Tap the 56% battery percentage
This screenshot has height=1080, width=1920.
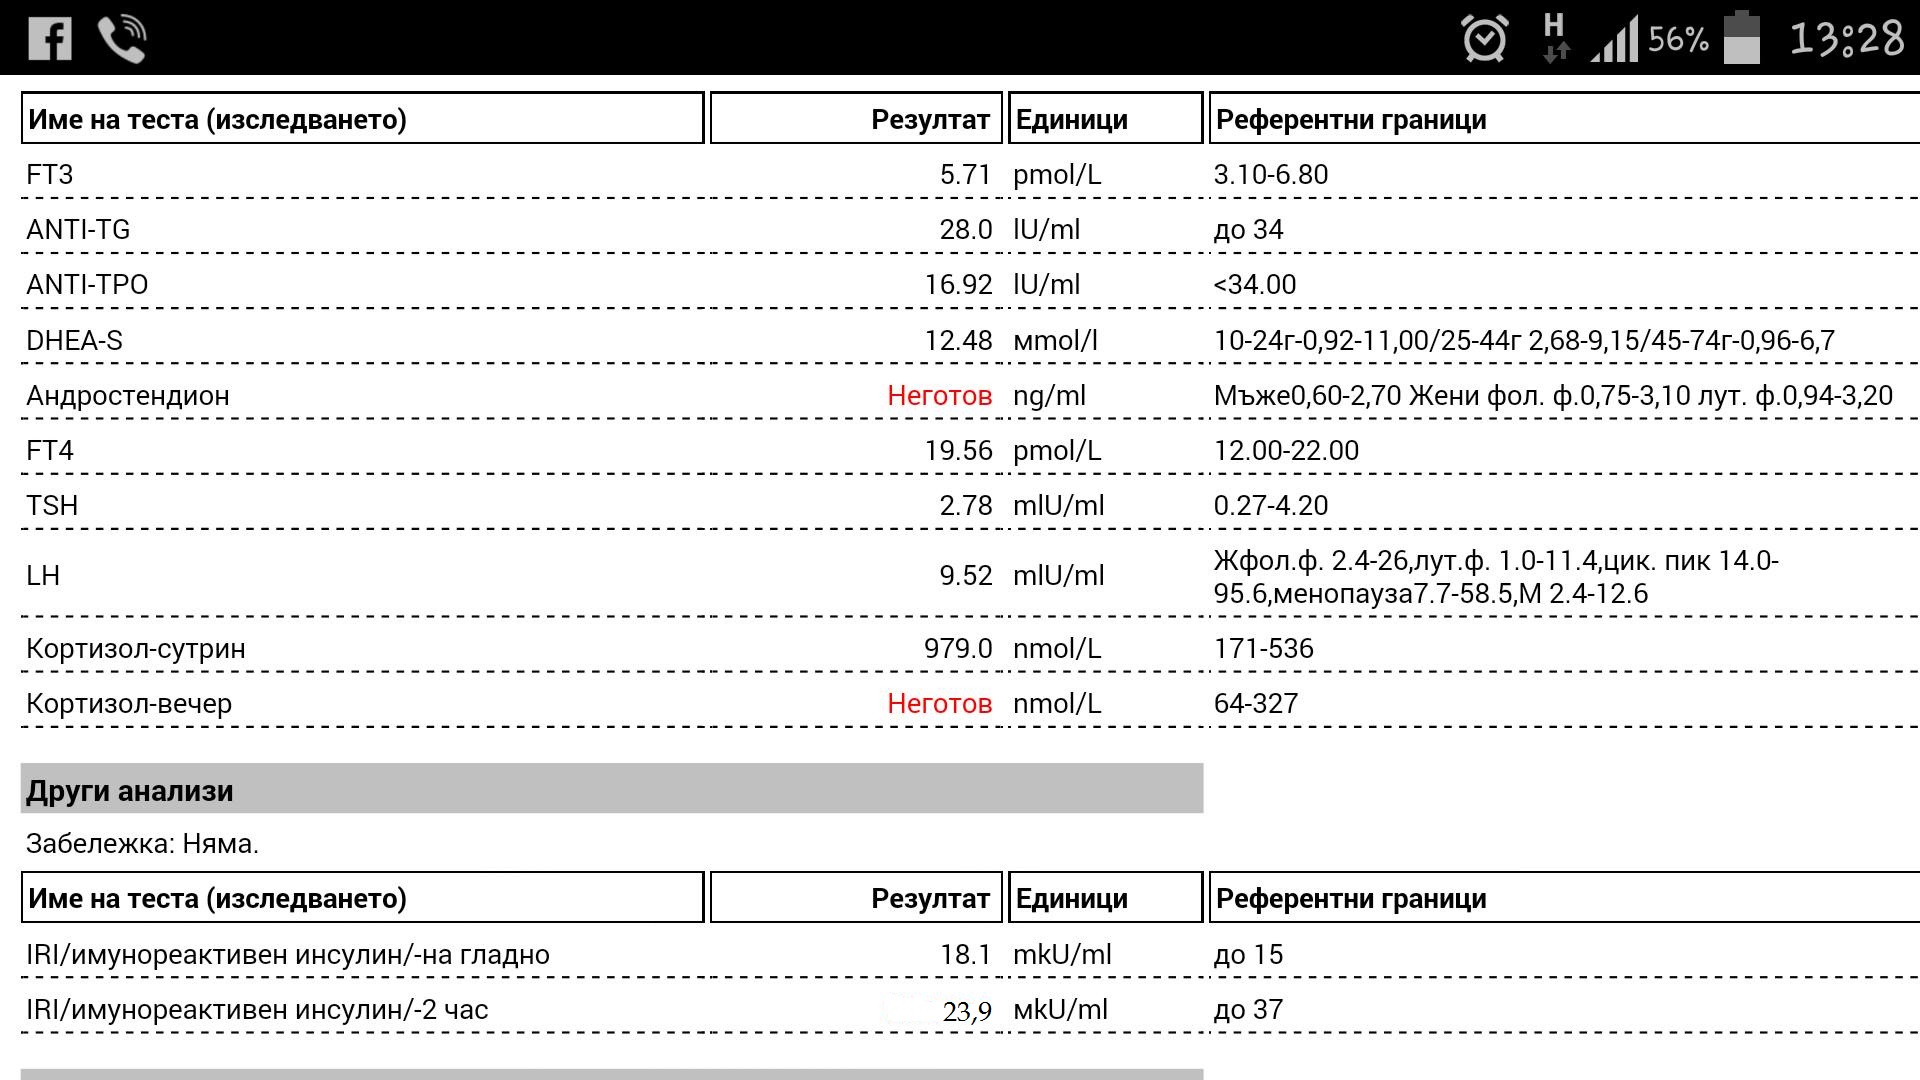[x=1678, y=40]
